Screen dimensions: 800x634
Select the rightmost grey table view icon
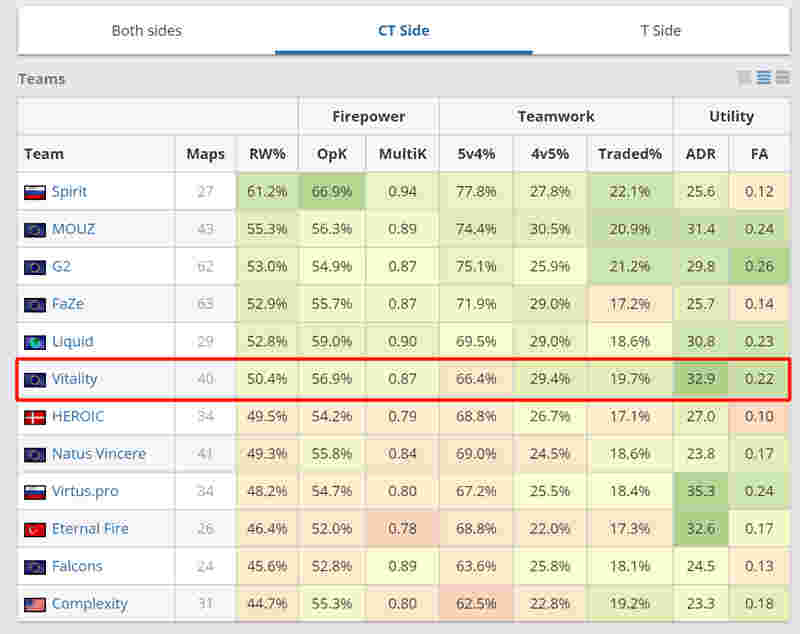(782, 78)
